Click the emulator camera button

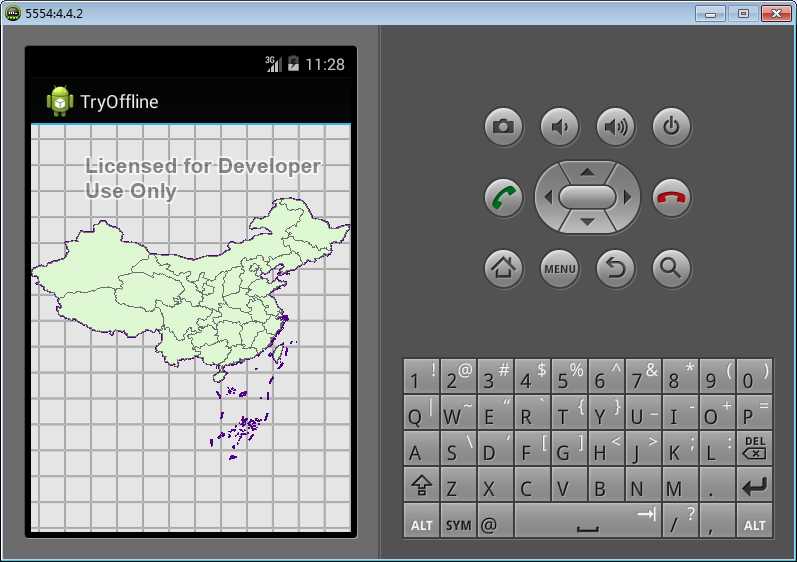503,126
